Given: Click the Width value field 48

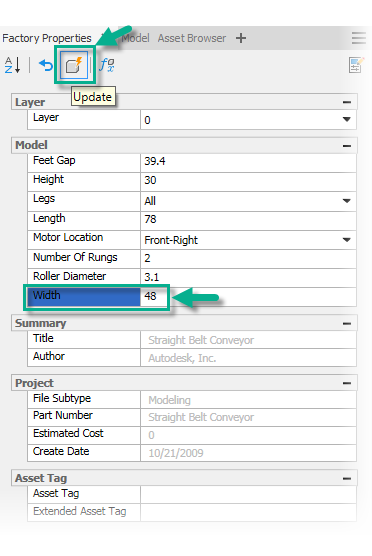Looking at the screenshot, I should coord(248,296).
